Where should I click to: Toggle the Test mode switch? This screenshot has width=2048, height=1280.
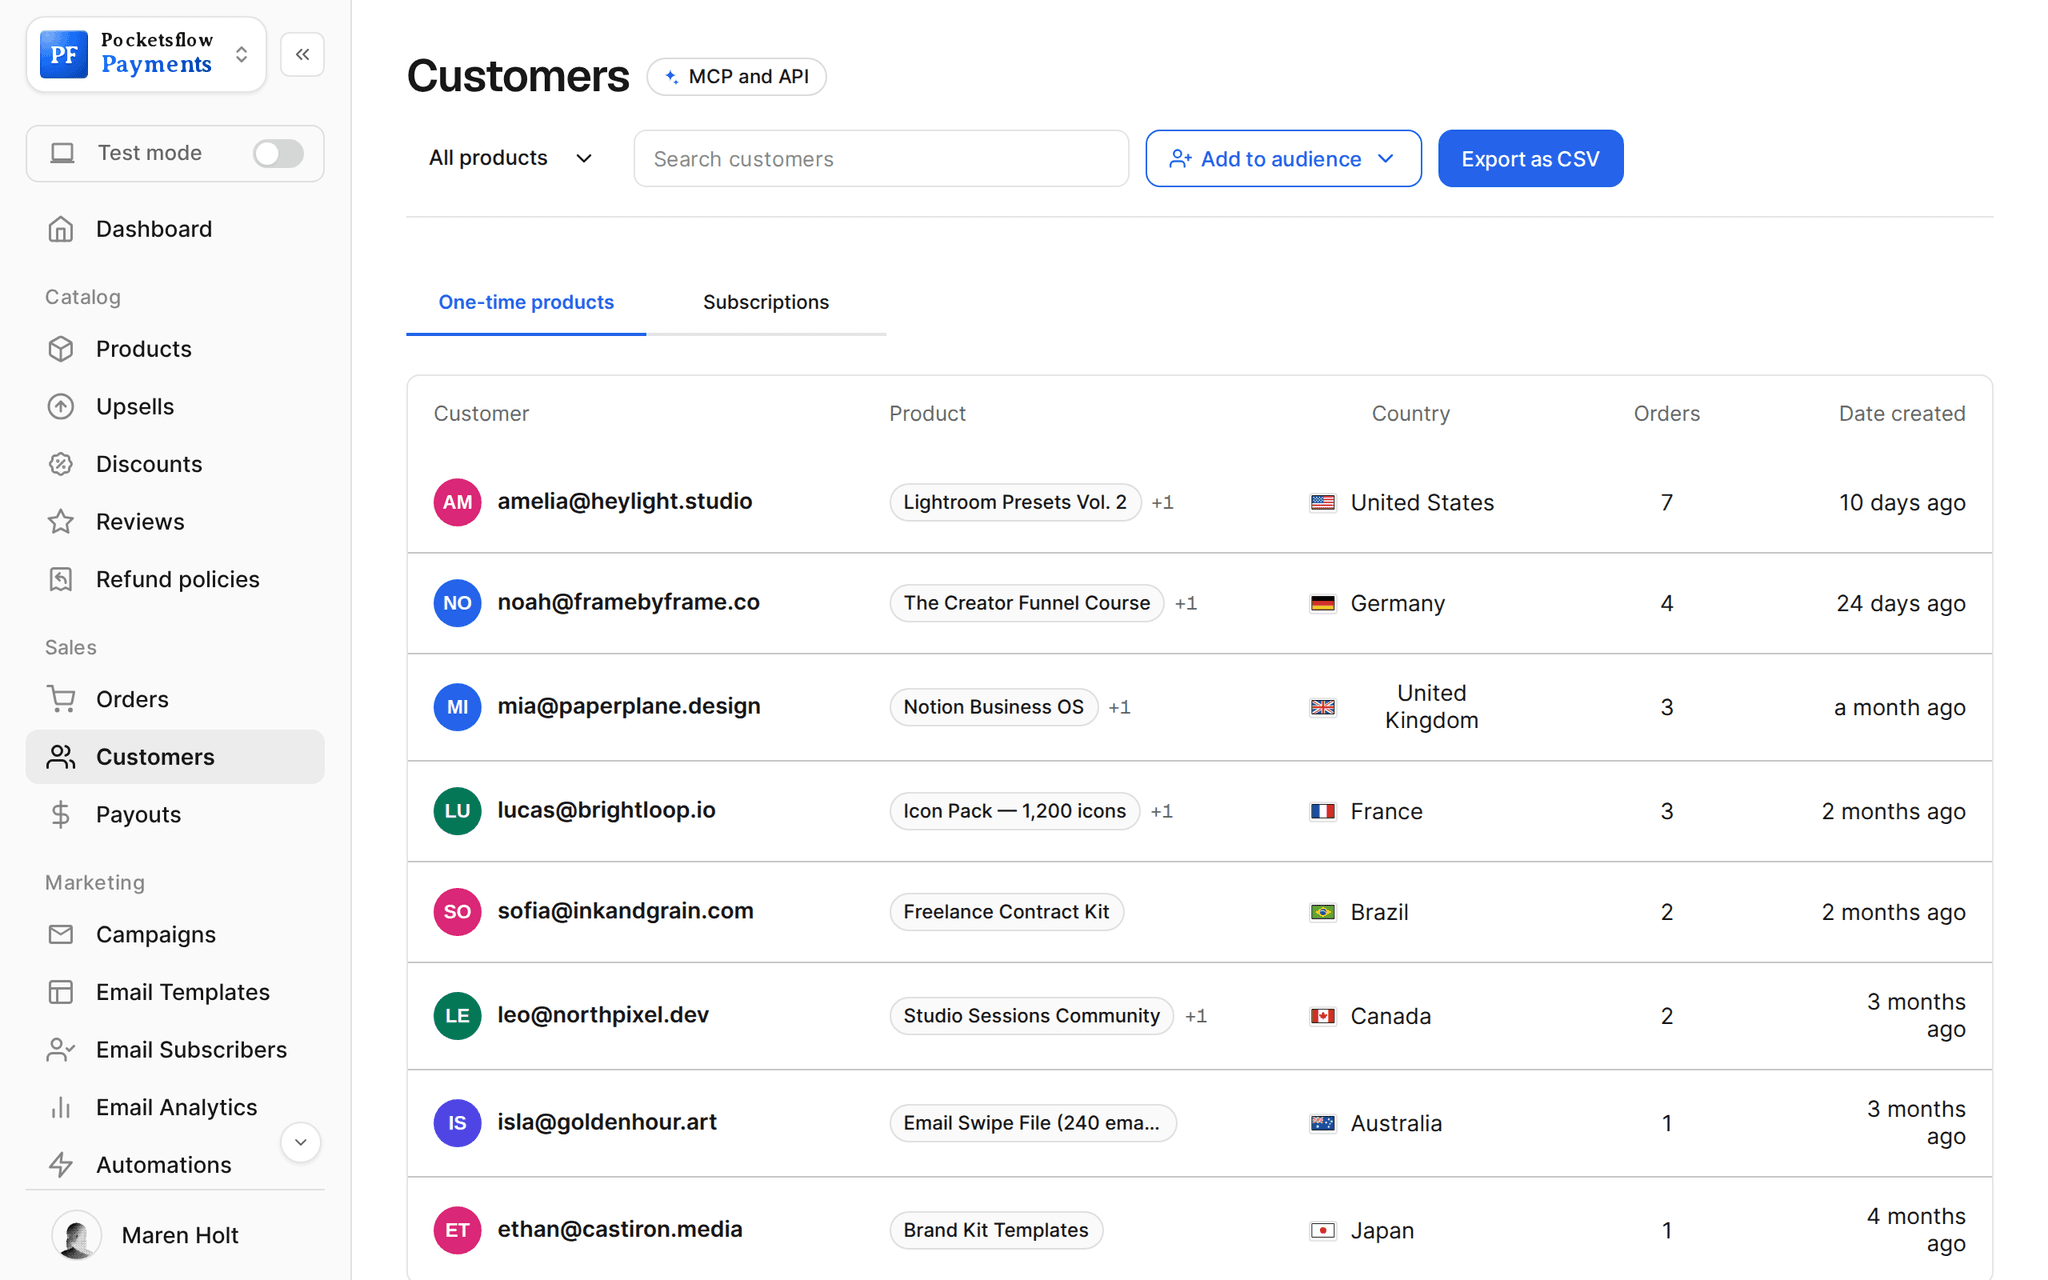coord(278,153)
